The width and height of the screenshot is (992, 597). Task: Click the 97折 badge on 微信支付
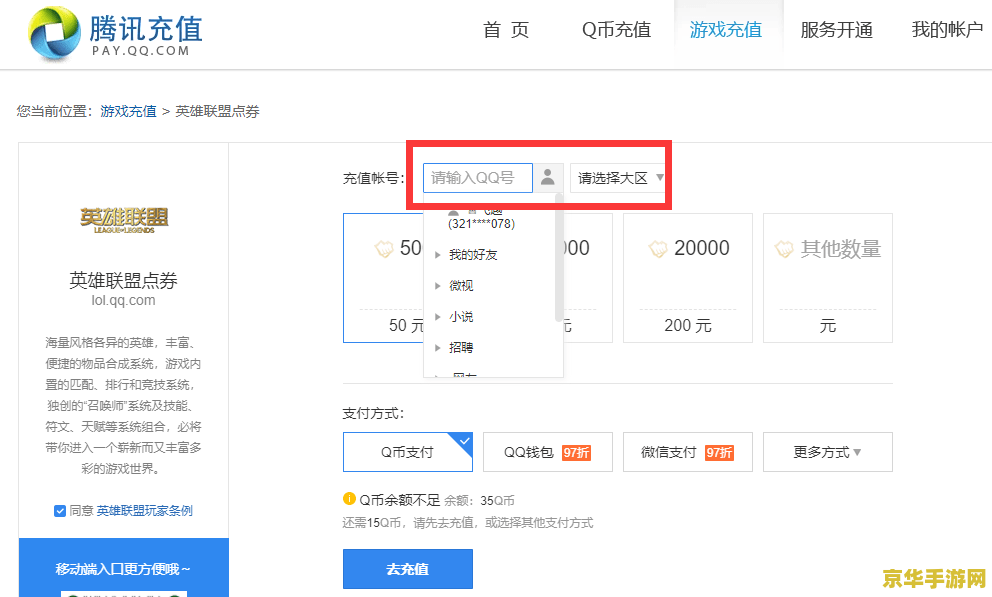pos(719,453)
